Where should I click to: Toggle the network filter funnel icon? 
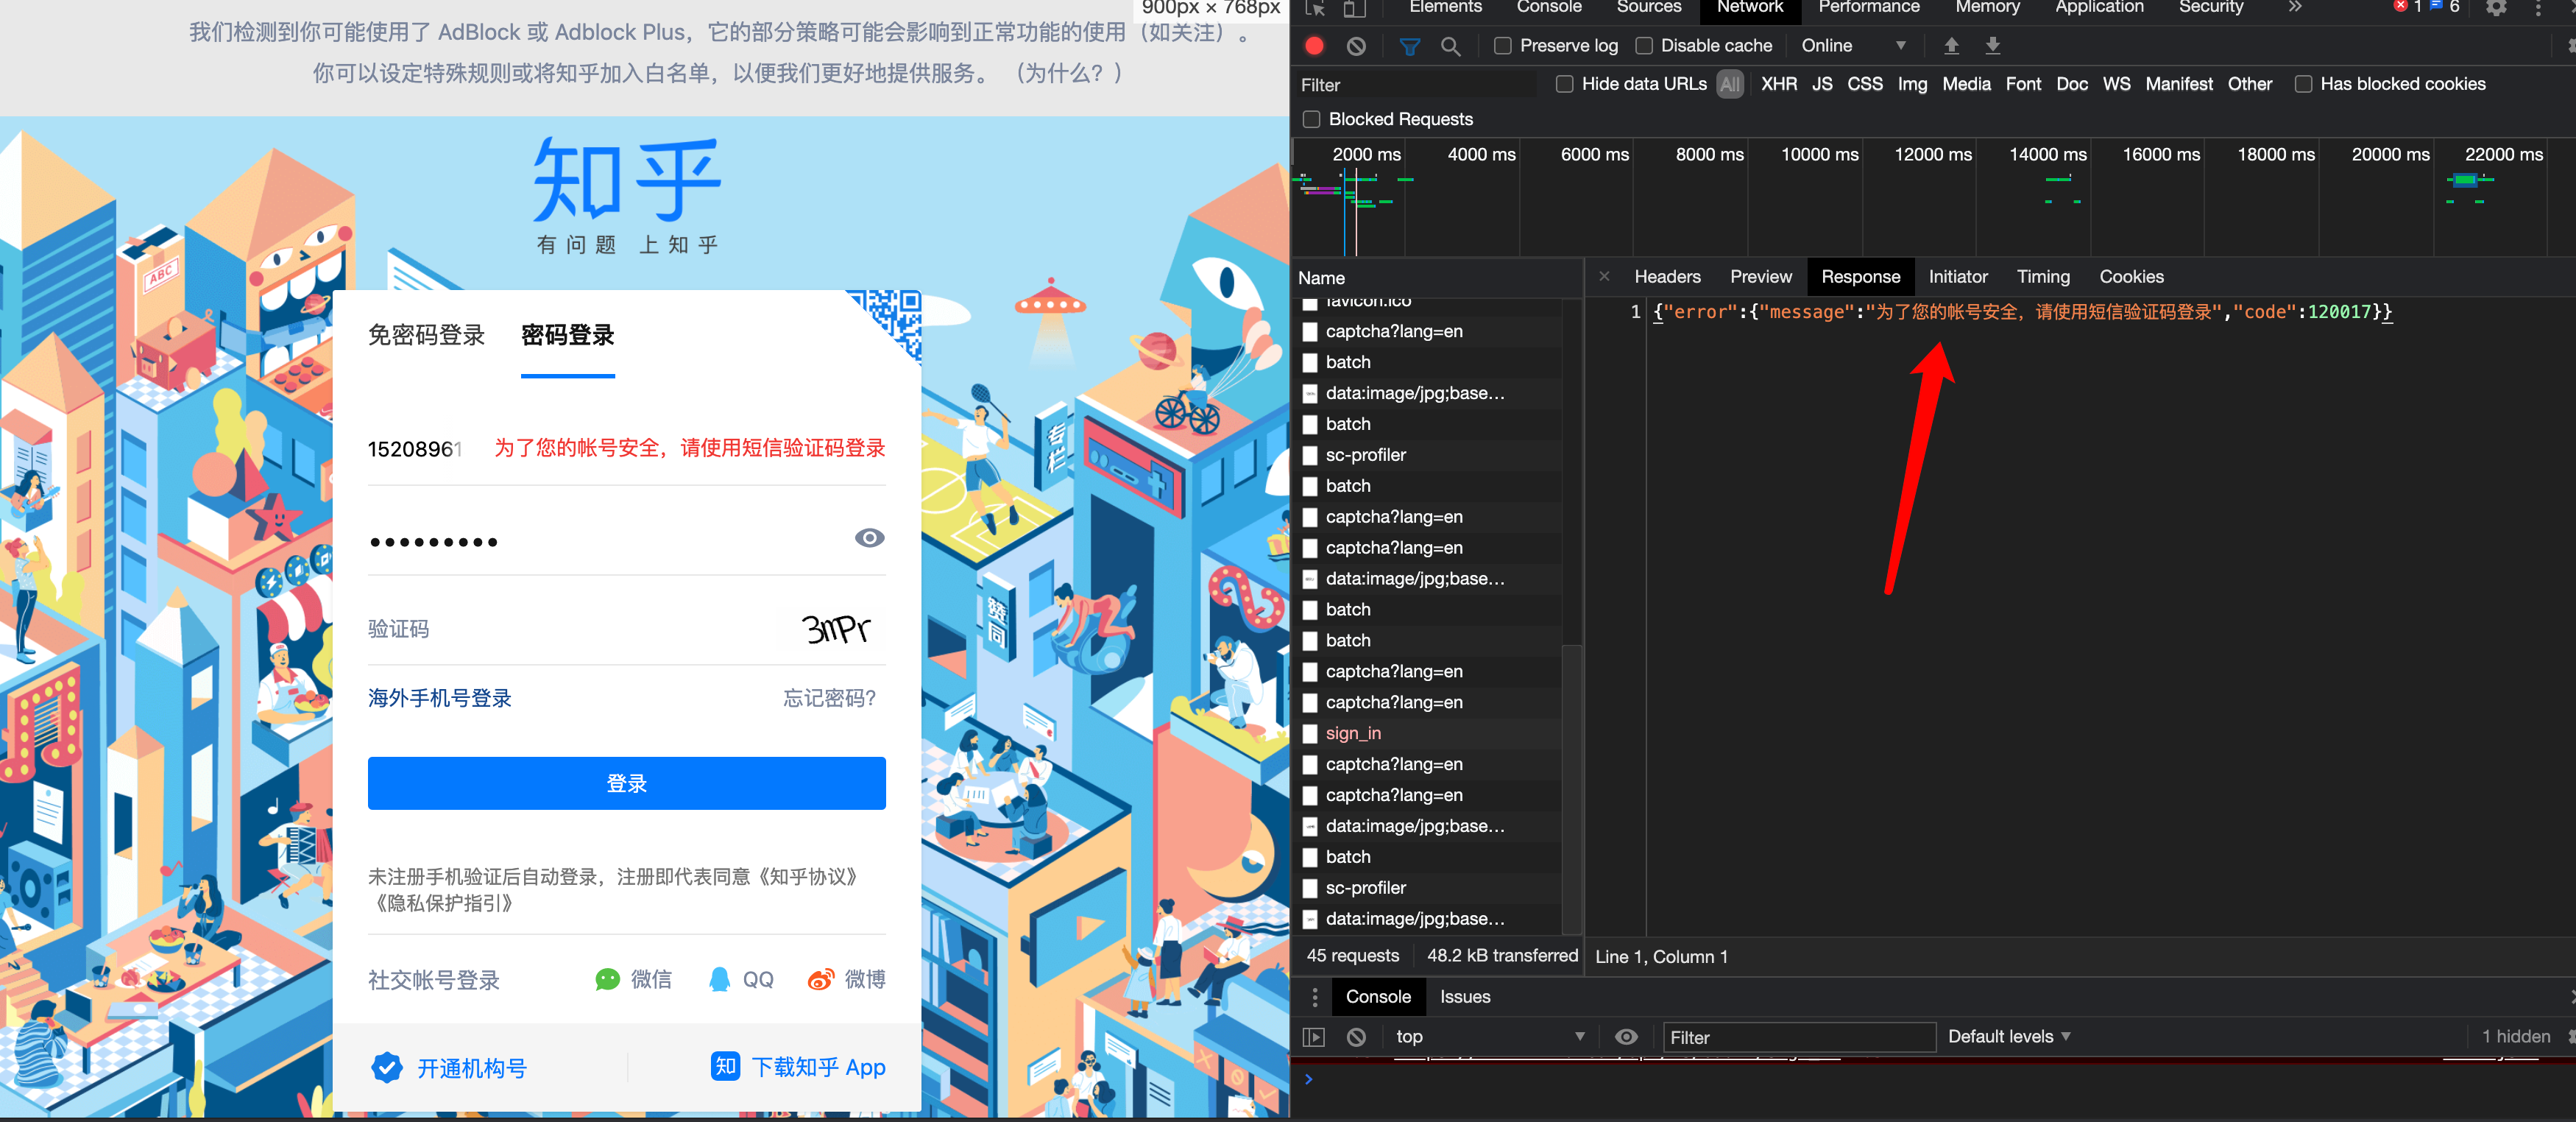coord(1409,46)
